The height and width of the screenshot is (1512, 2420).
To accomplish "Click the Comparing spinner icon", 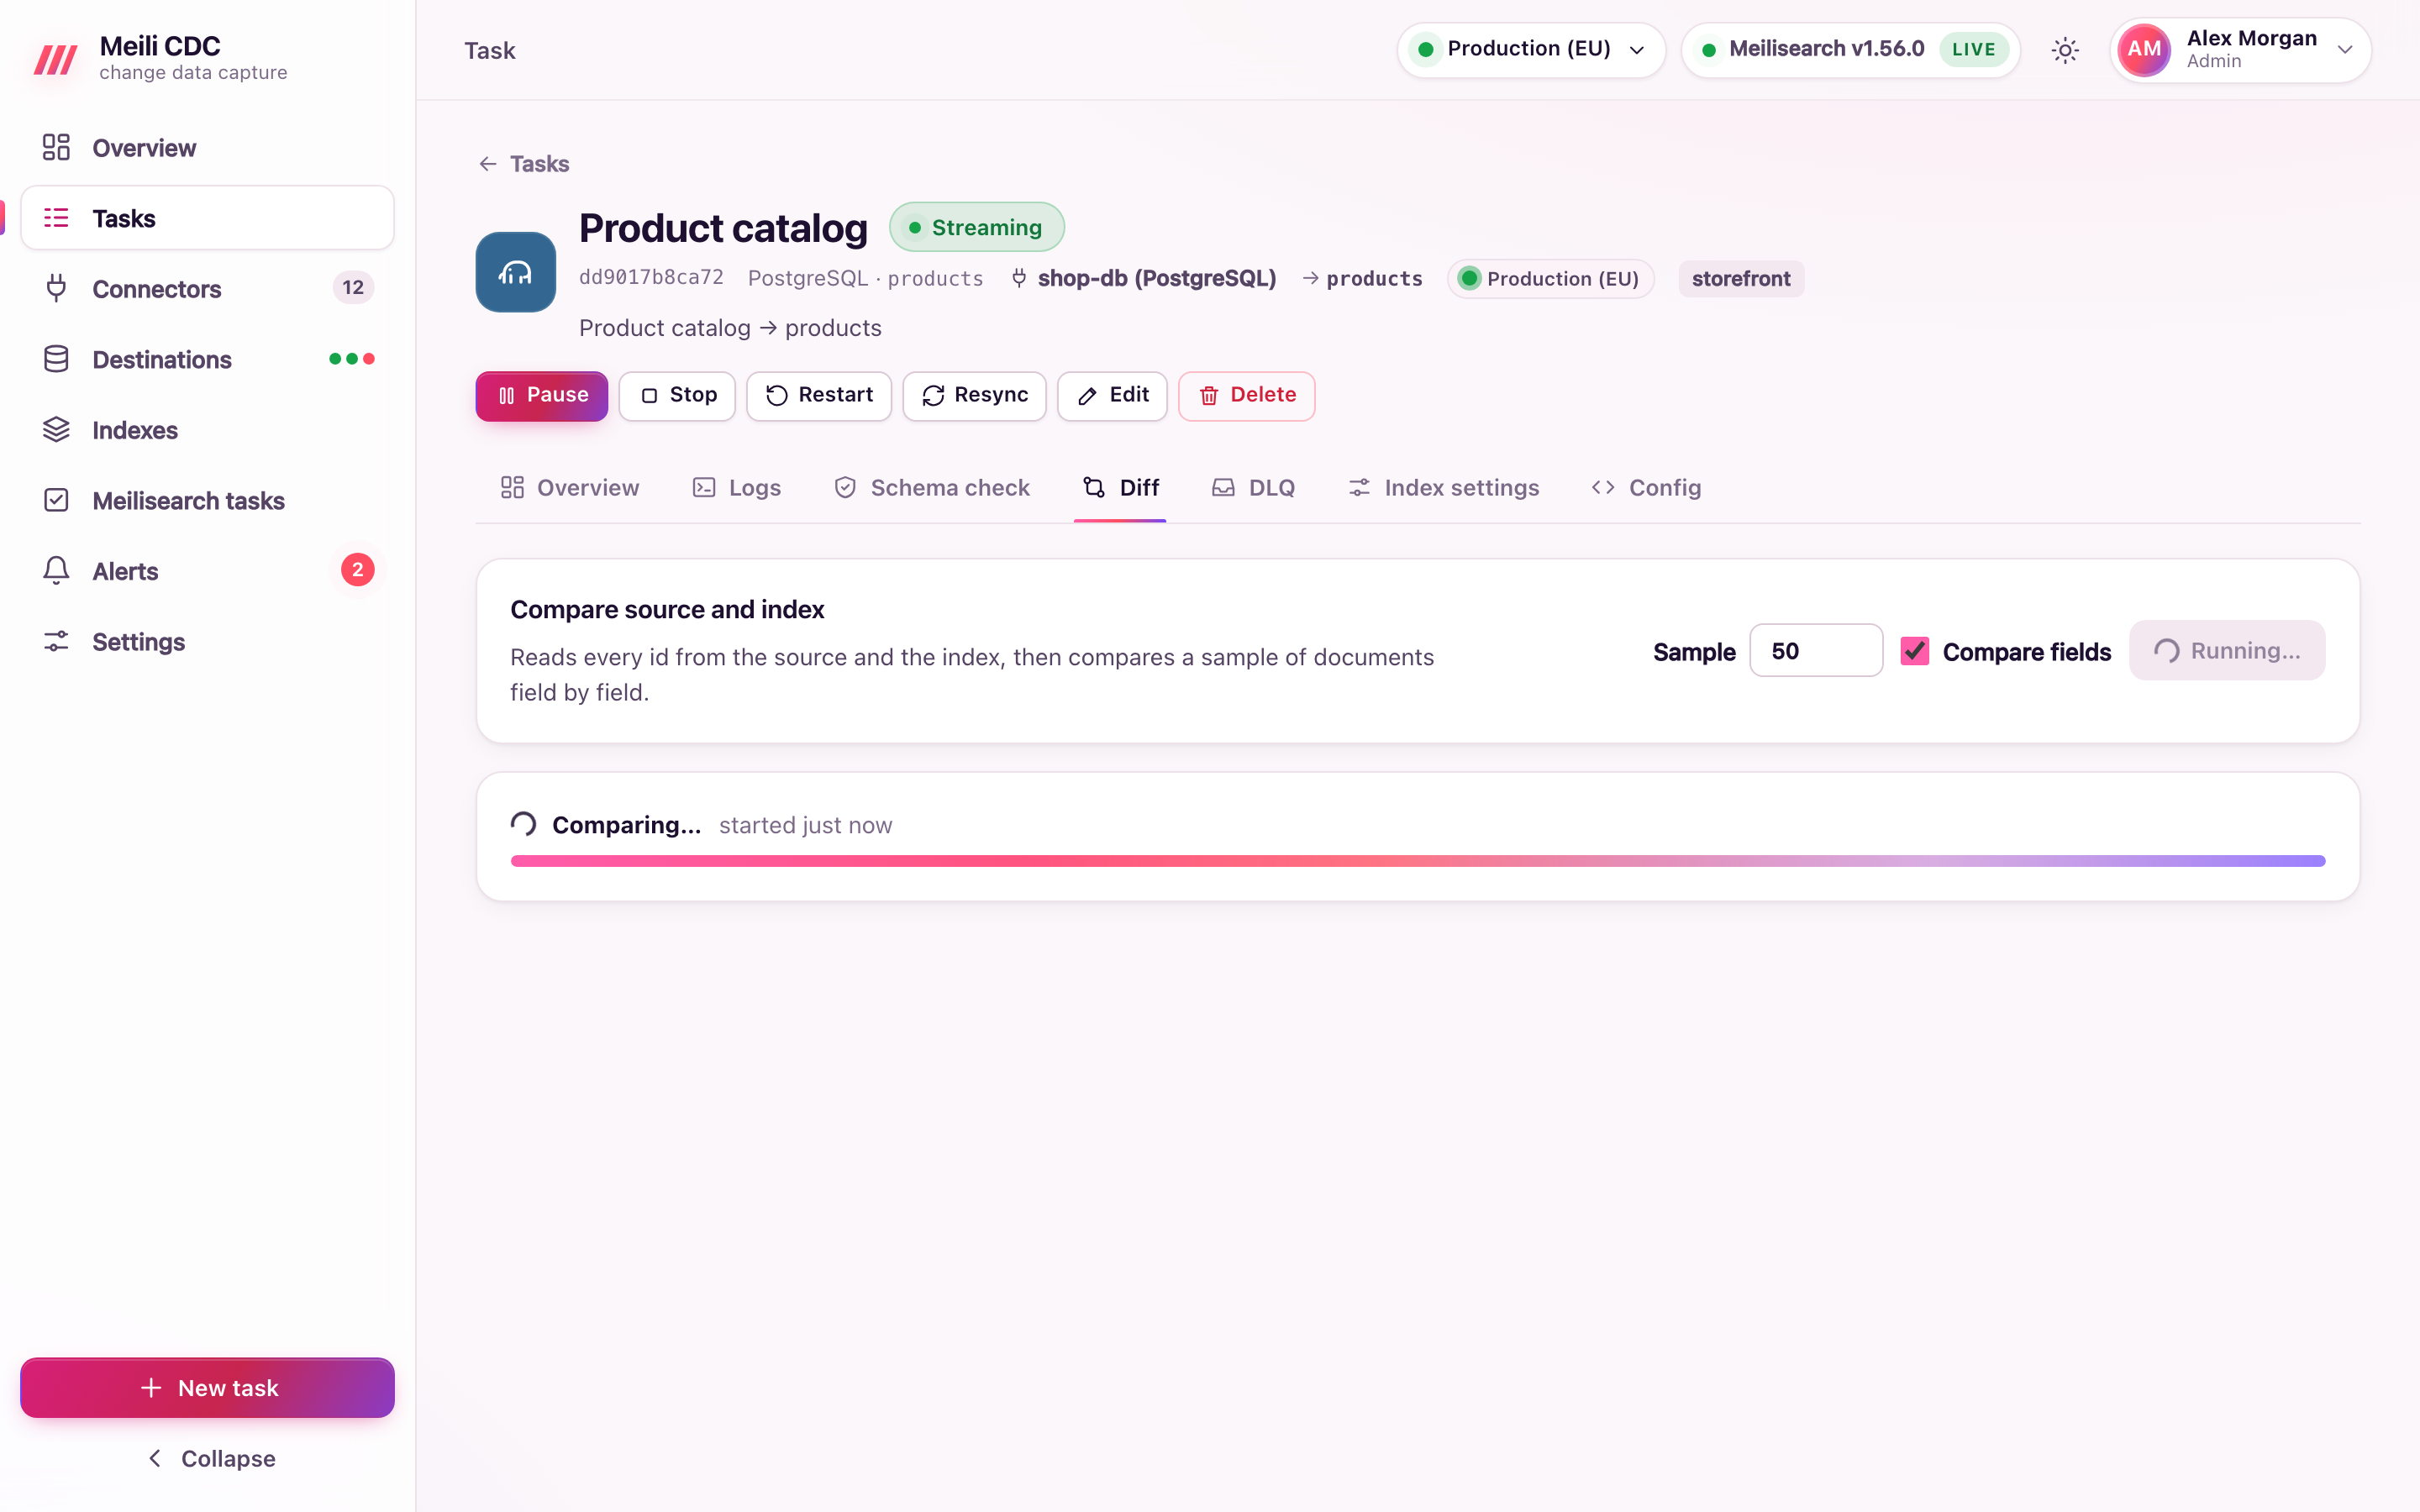I will tap(524, 824).
